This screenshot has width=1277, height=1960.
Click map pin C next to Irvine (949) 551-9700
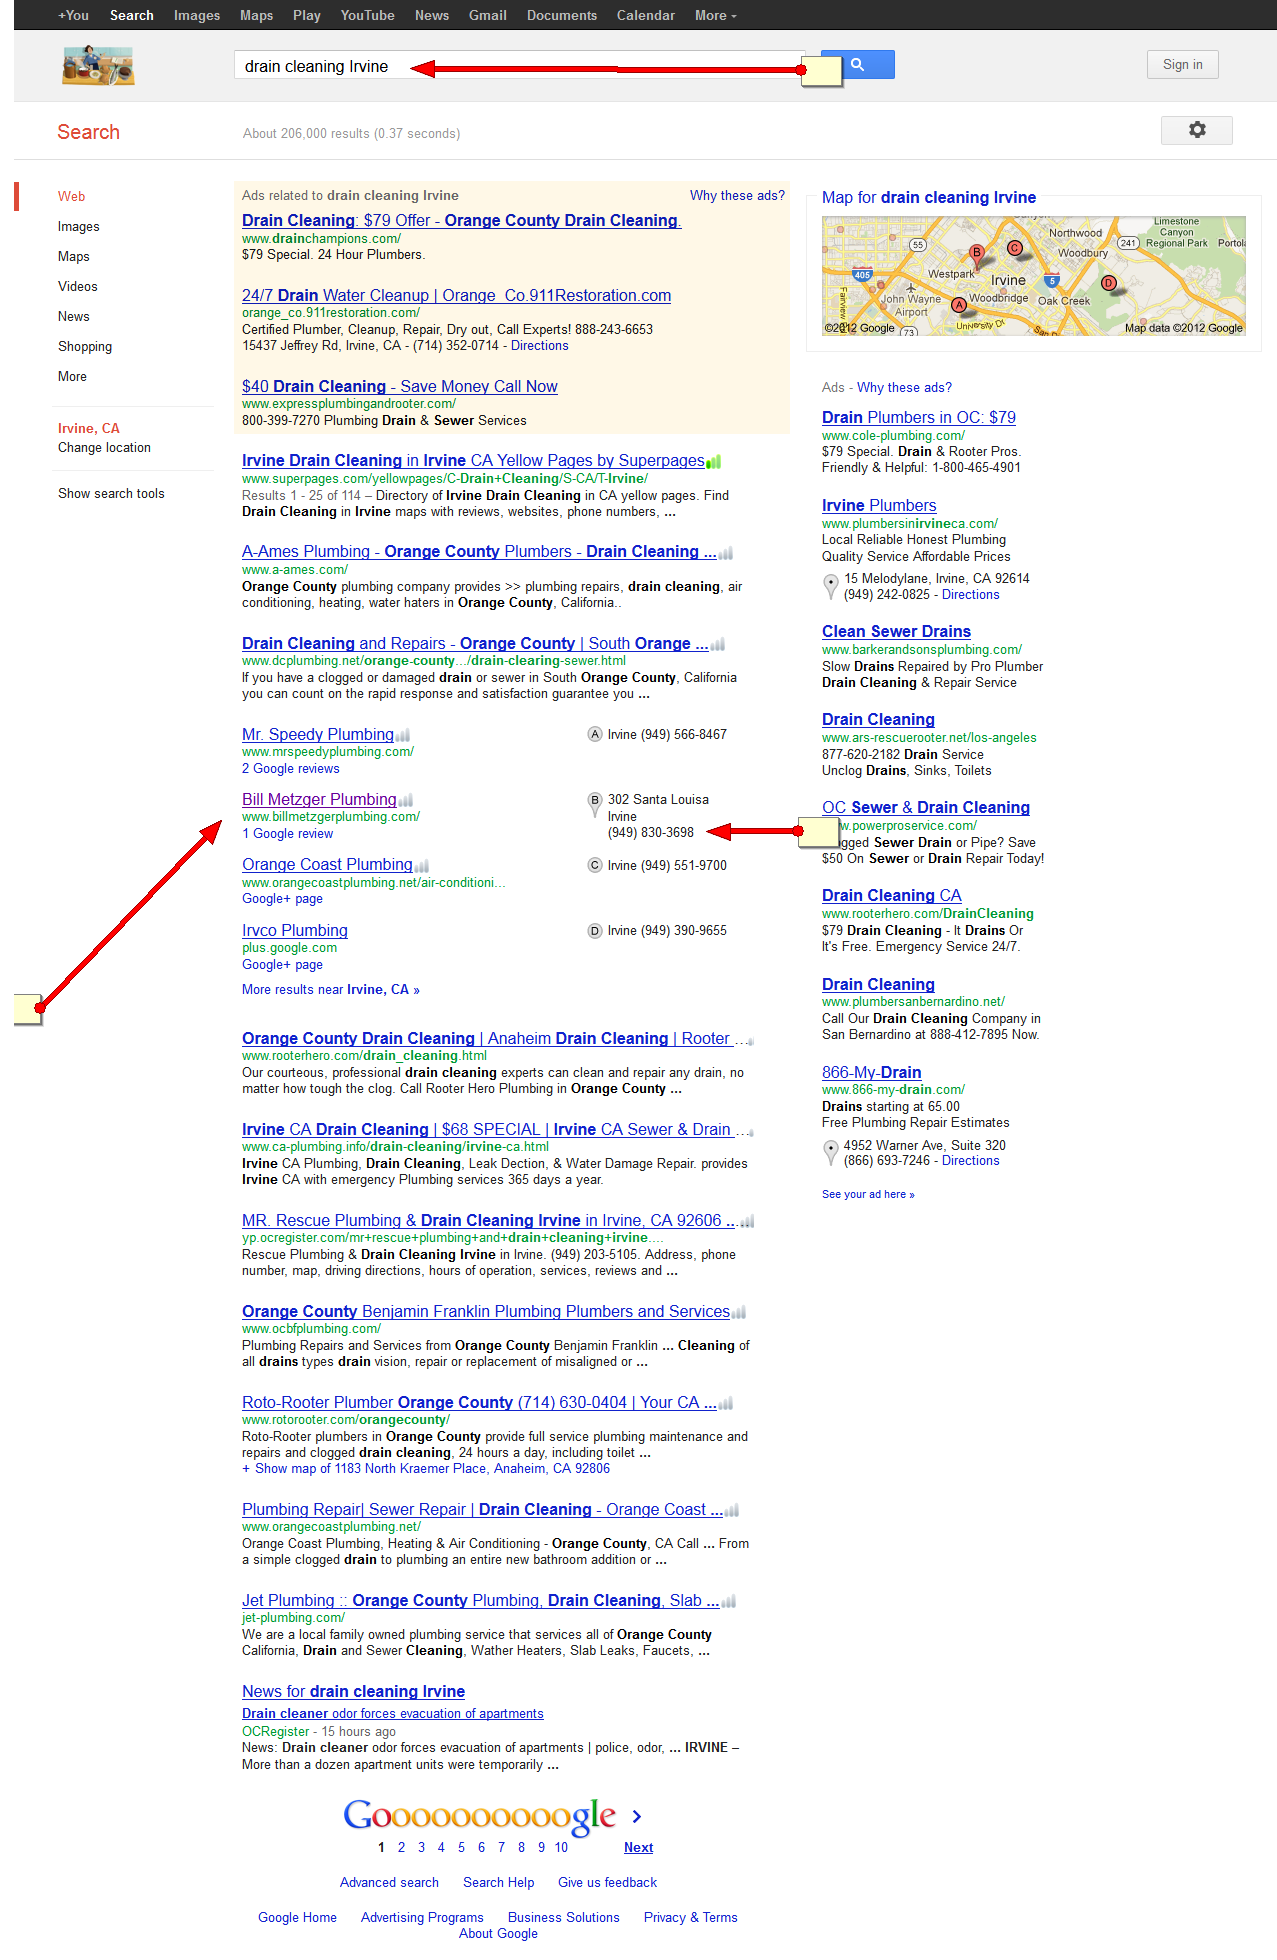coord(595,865)
